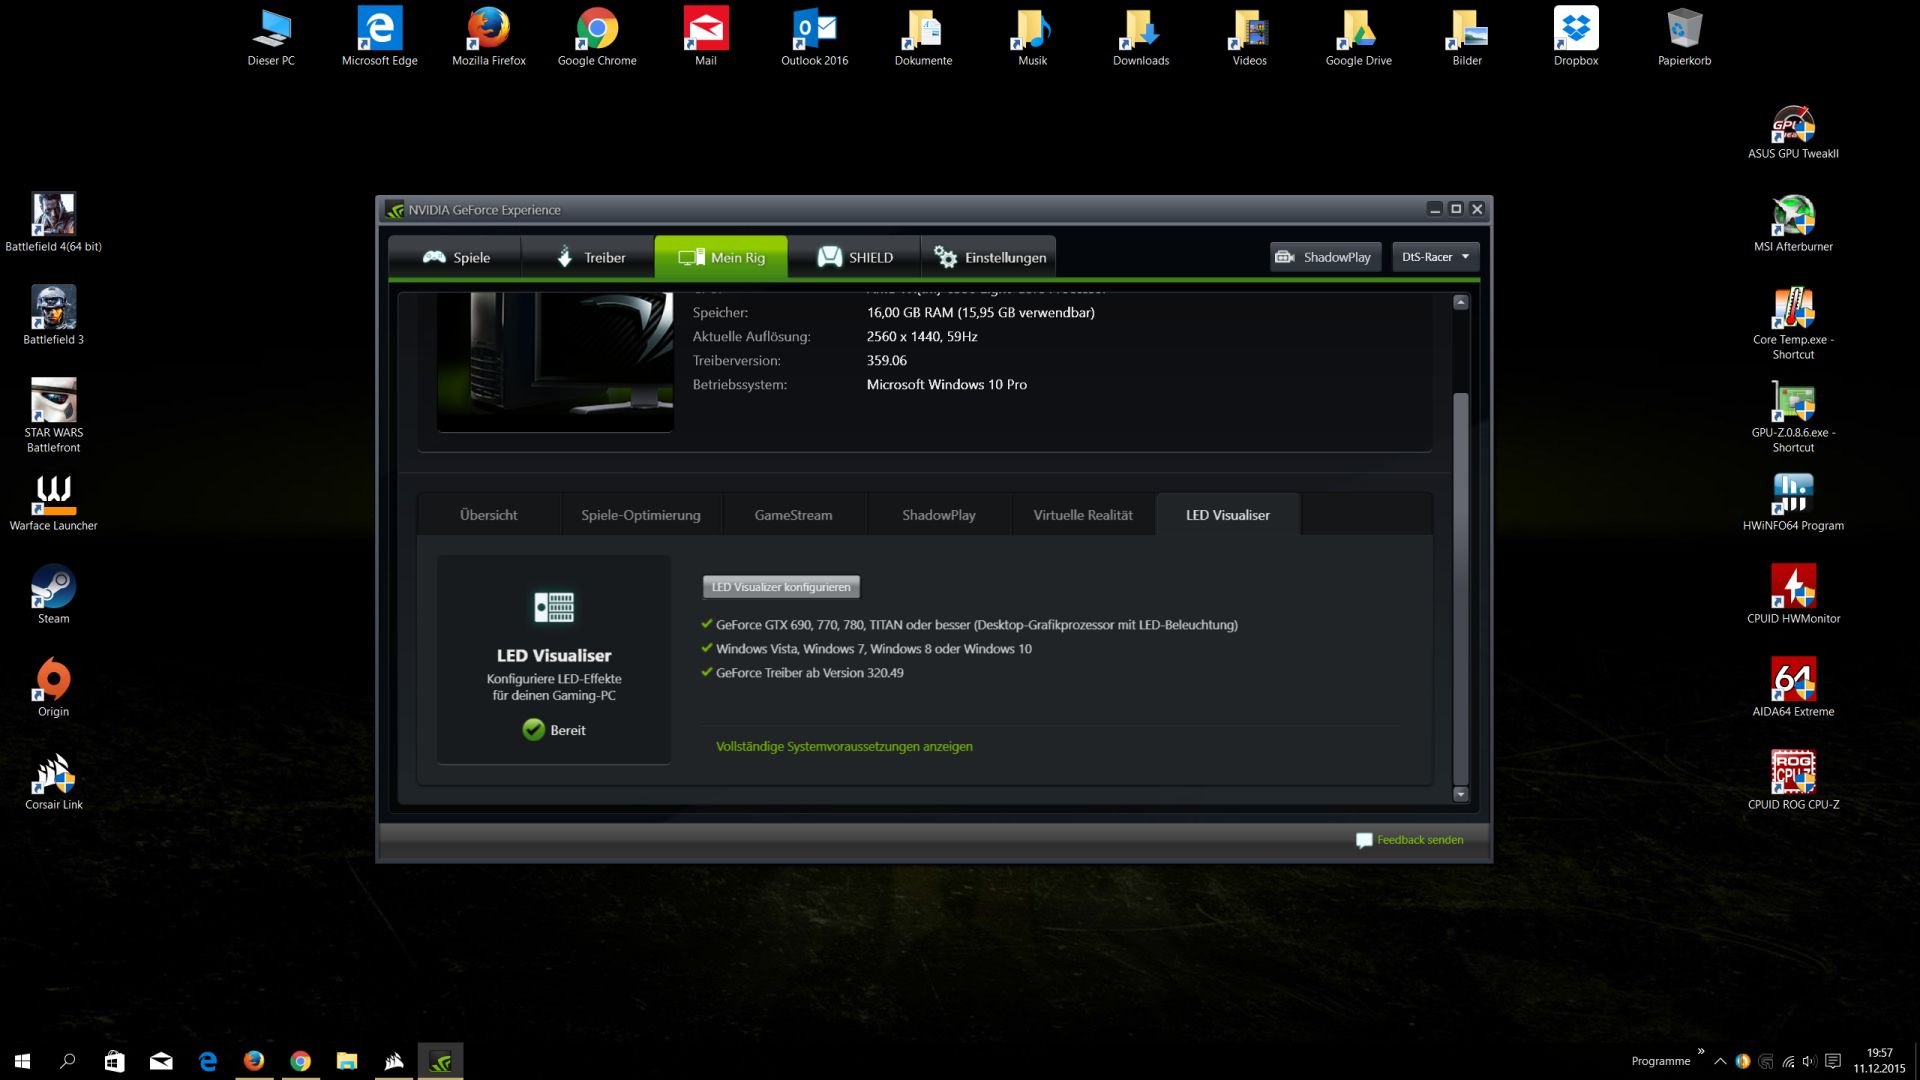Open the SHIELD tab
1920x1080 pixels.
click(854, 257)
